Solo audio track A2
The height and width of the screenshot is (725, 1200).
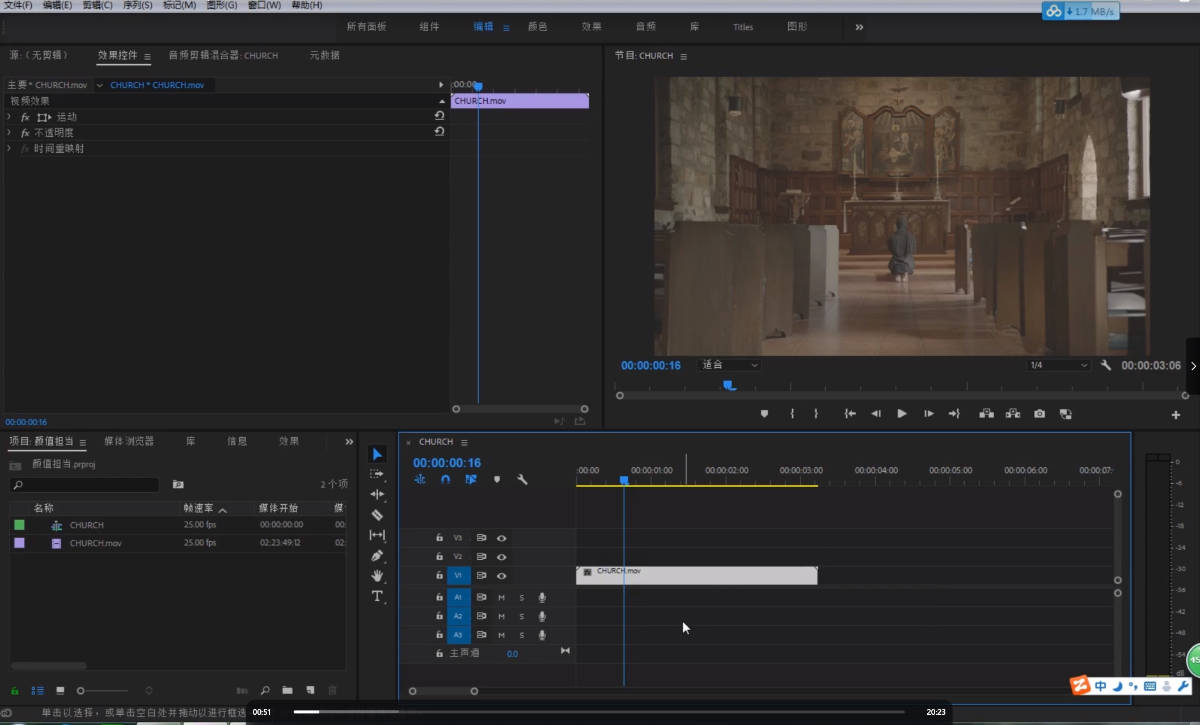[x=521, y=616]
